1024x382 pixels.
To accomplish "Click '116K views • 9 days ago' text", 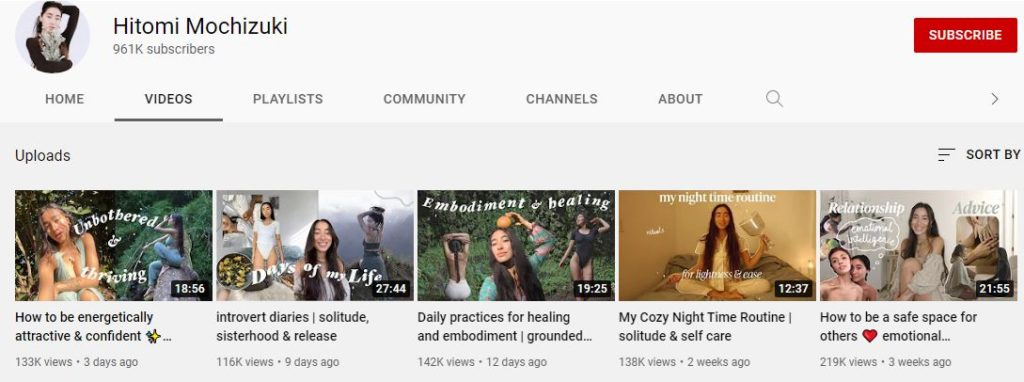I will [278, 362].
